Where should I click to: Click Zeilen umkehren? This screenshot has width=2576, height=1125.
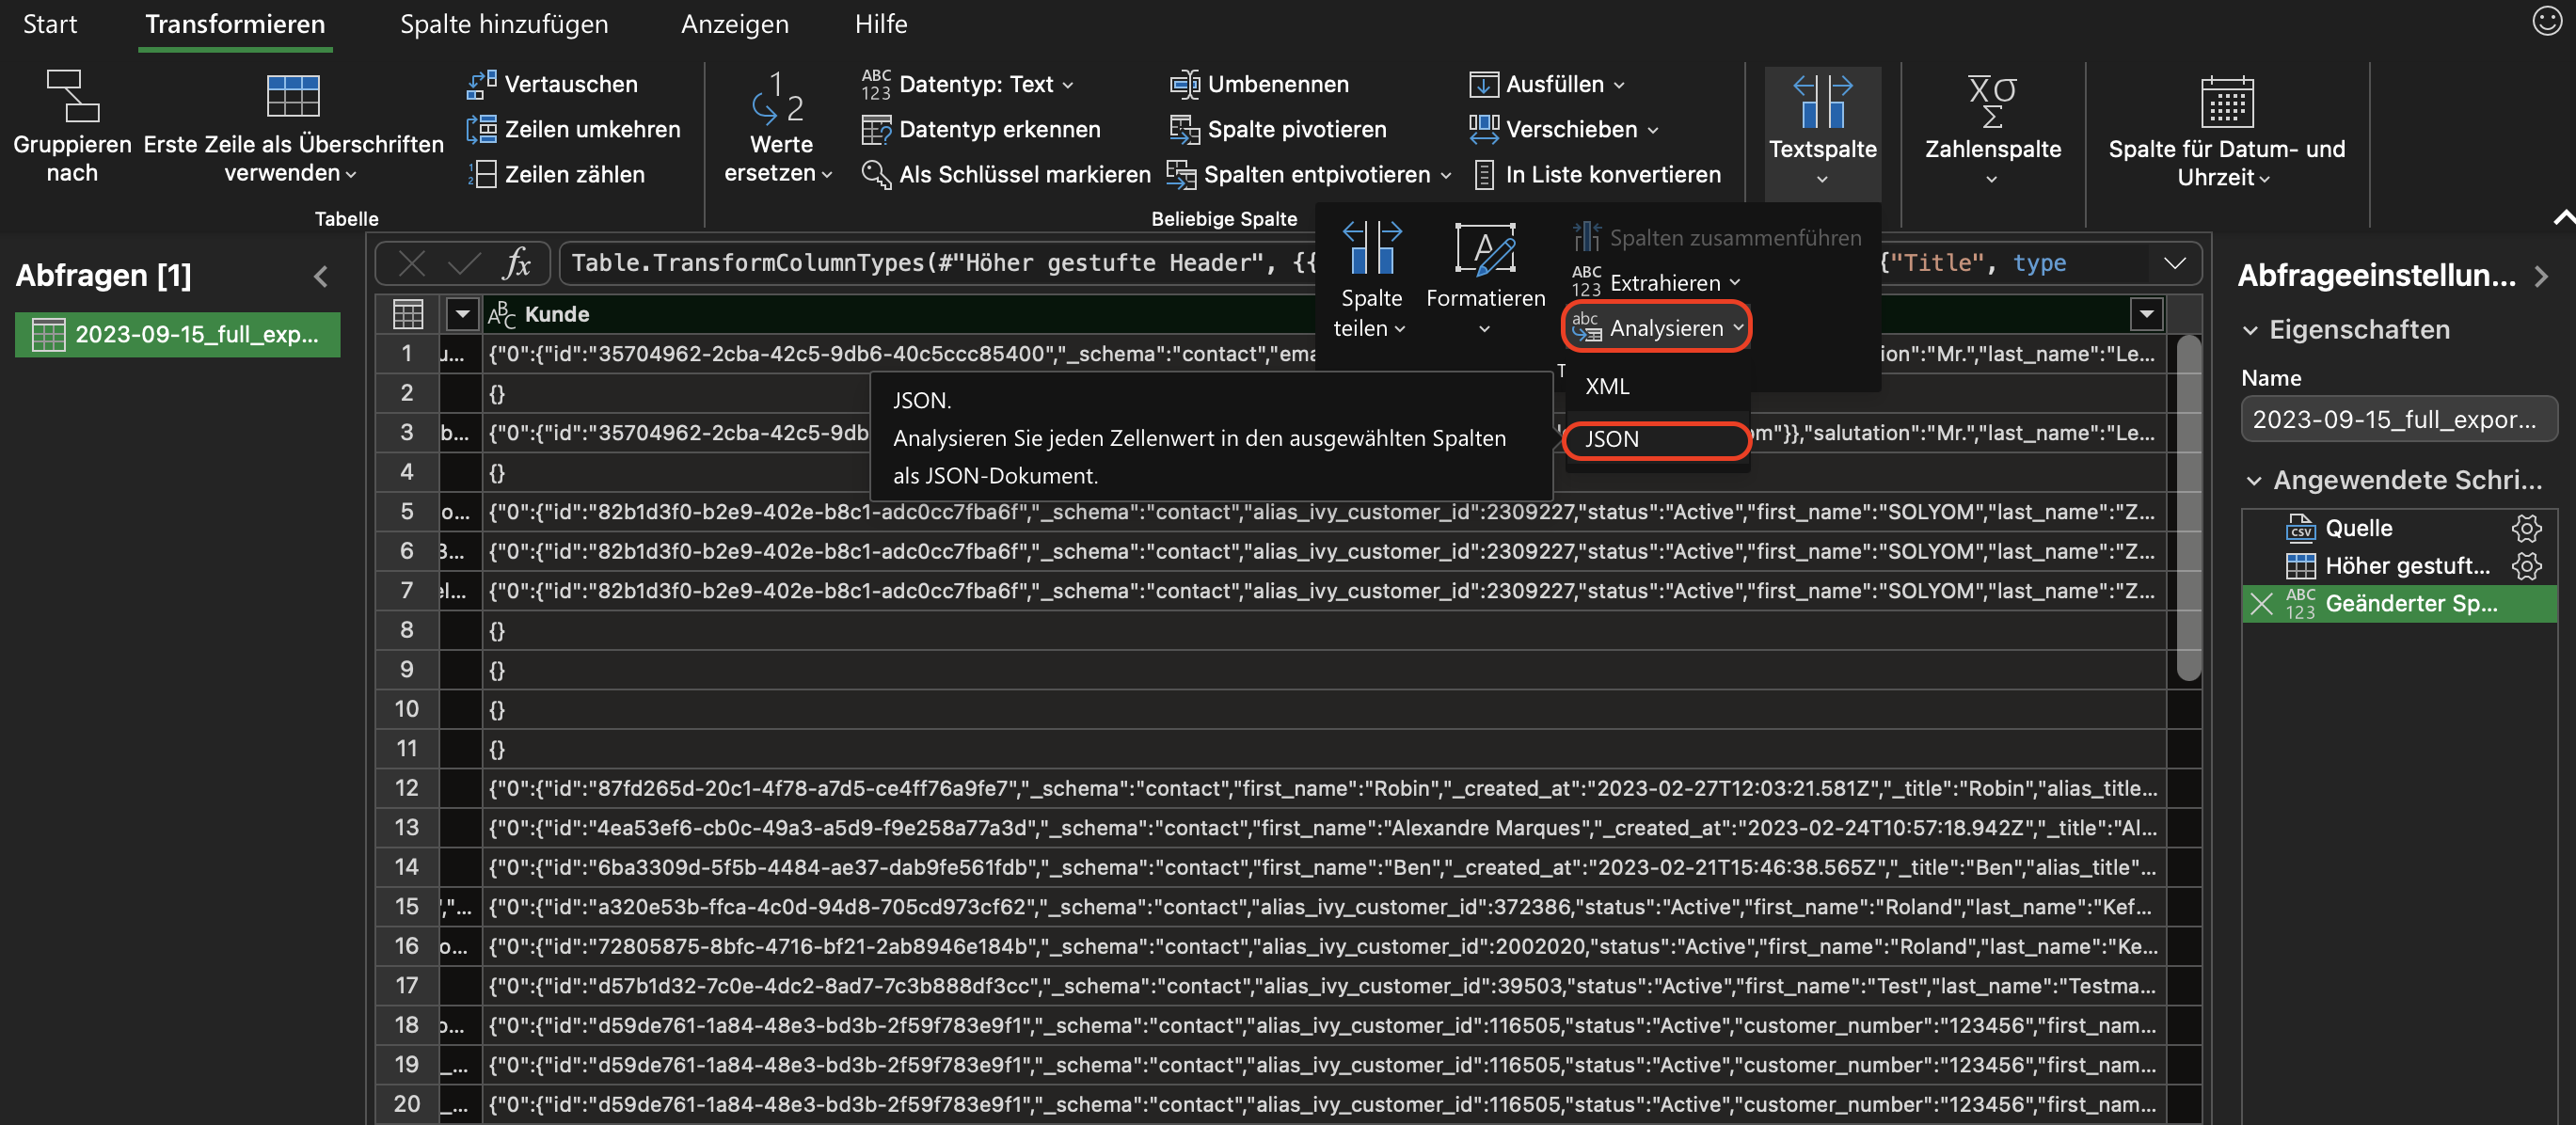click(573, 129)
